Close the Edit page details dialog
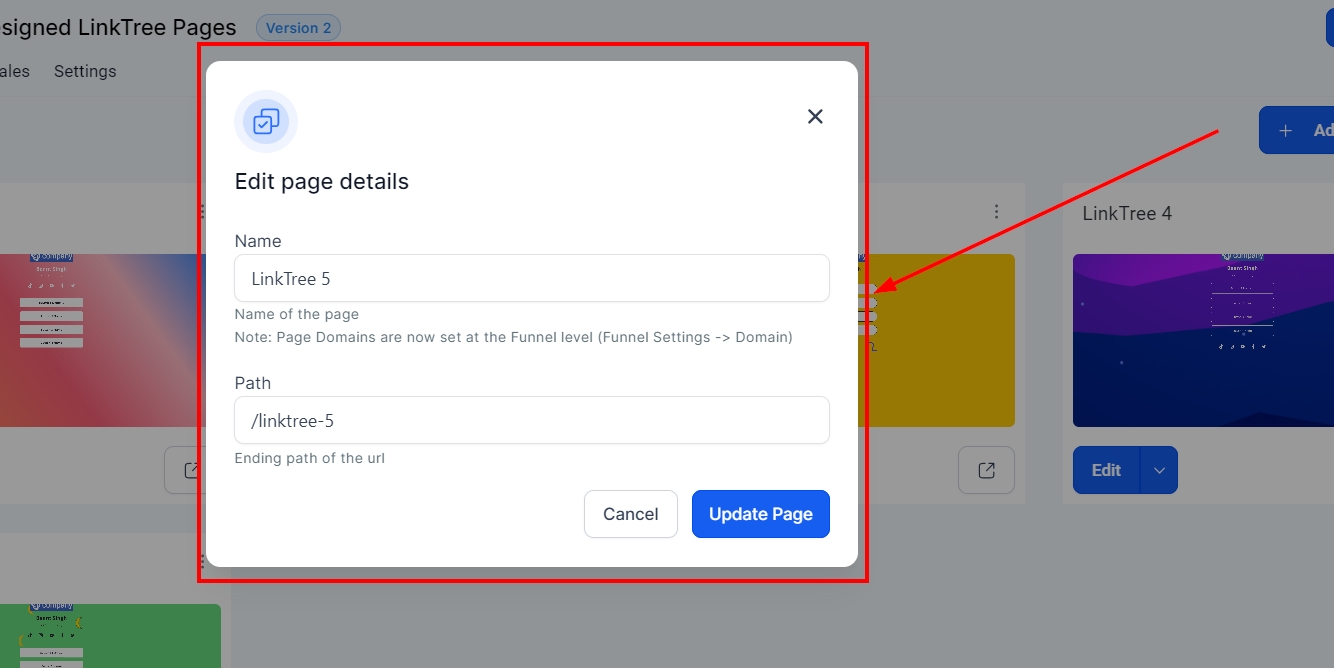 (x=815, y=117)
